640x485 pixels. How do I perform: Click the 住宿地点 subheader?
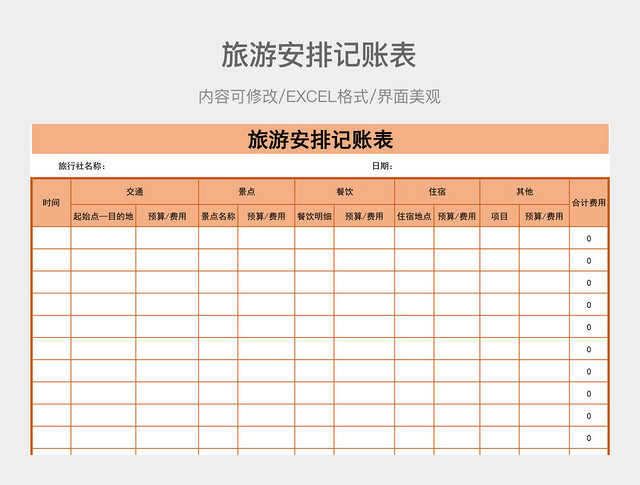pos(414,216)
